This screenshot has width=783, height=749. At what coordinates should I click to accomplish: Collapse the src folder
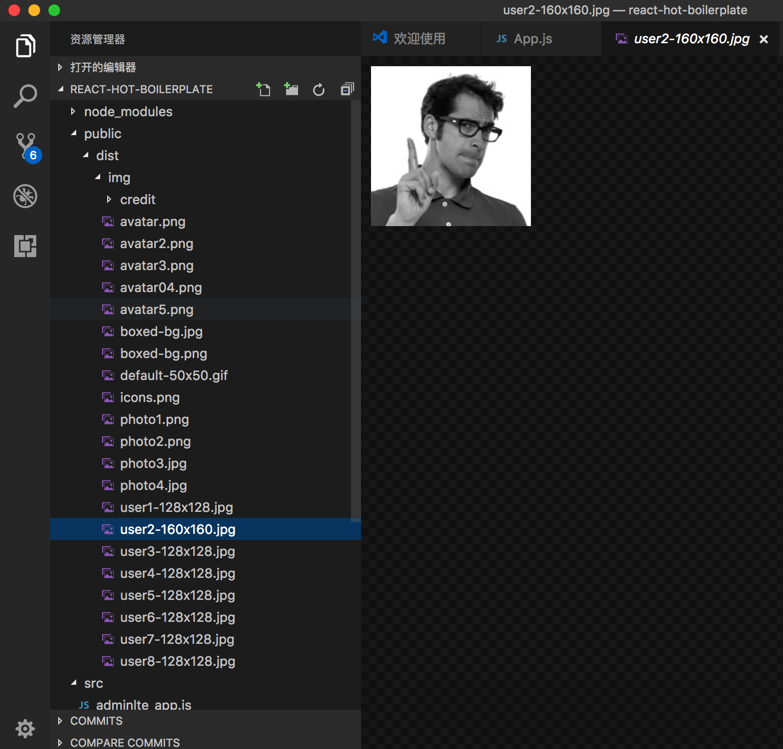205,683
